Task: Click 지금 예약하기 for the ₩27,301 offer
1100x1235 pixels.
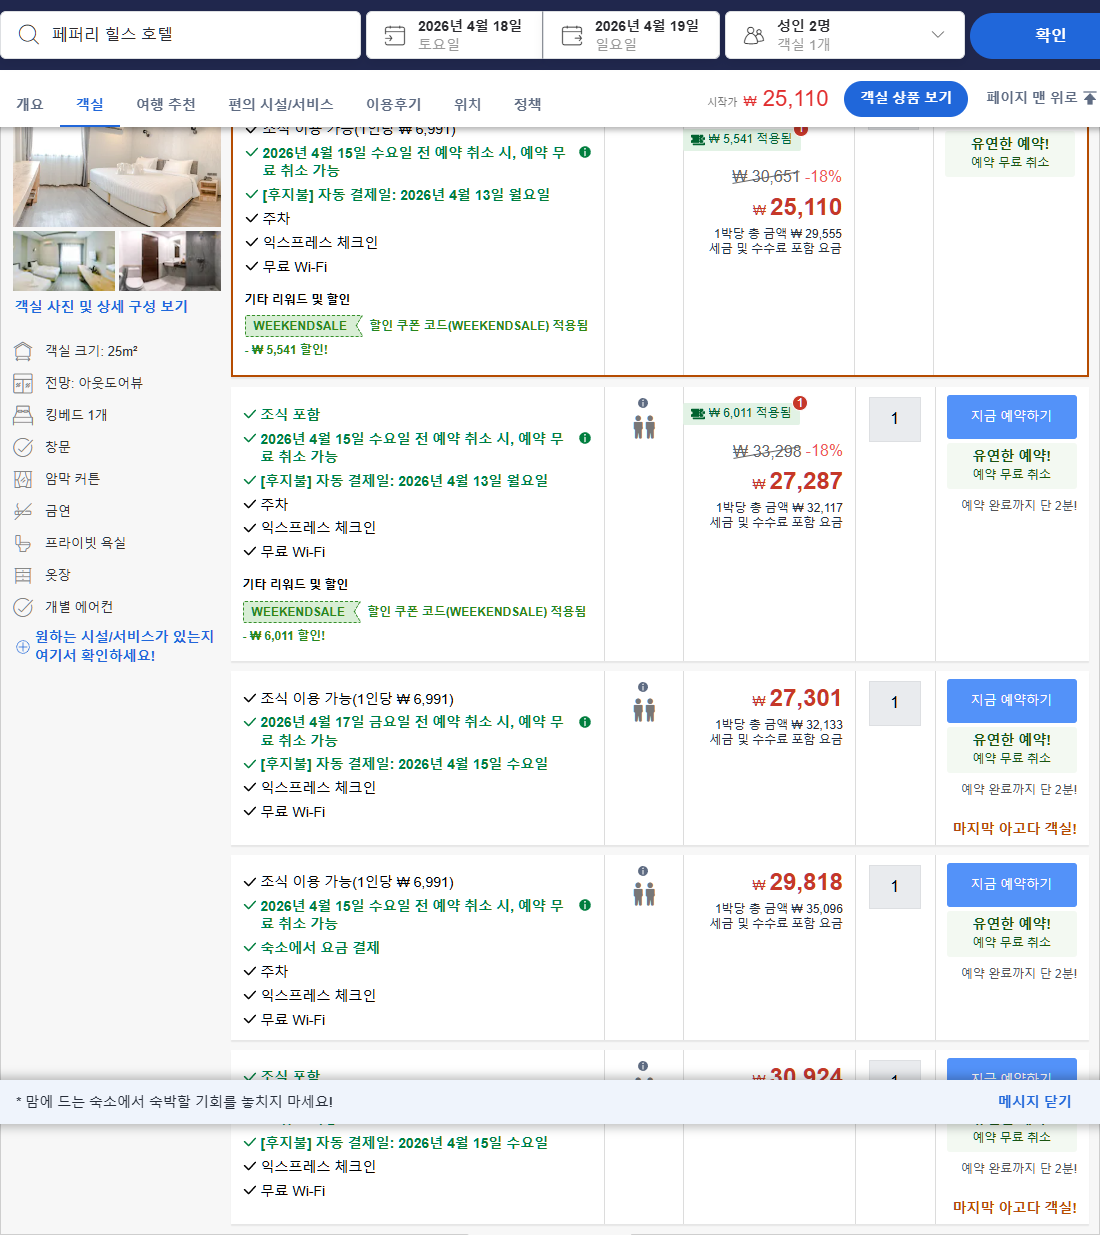Action: (1012, 701)
